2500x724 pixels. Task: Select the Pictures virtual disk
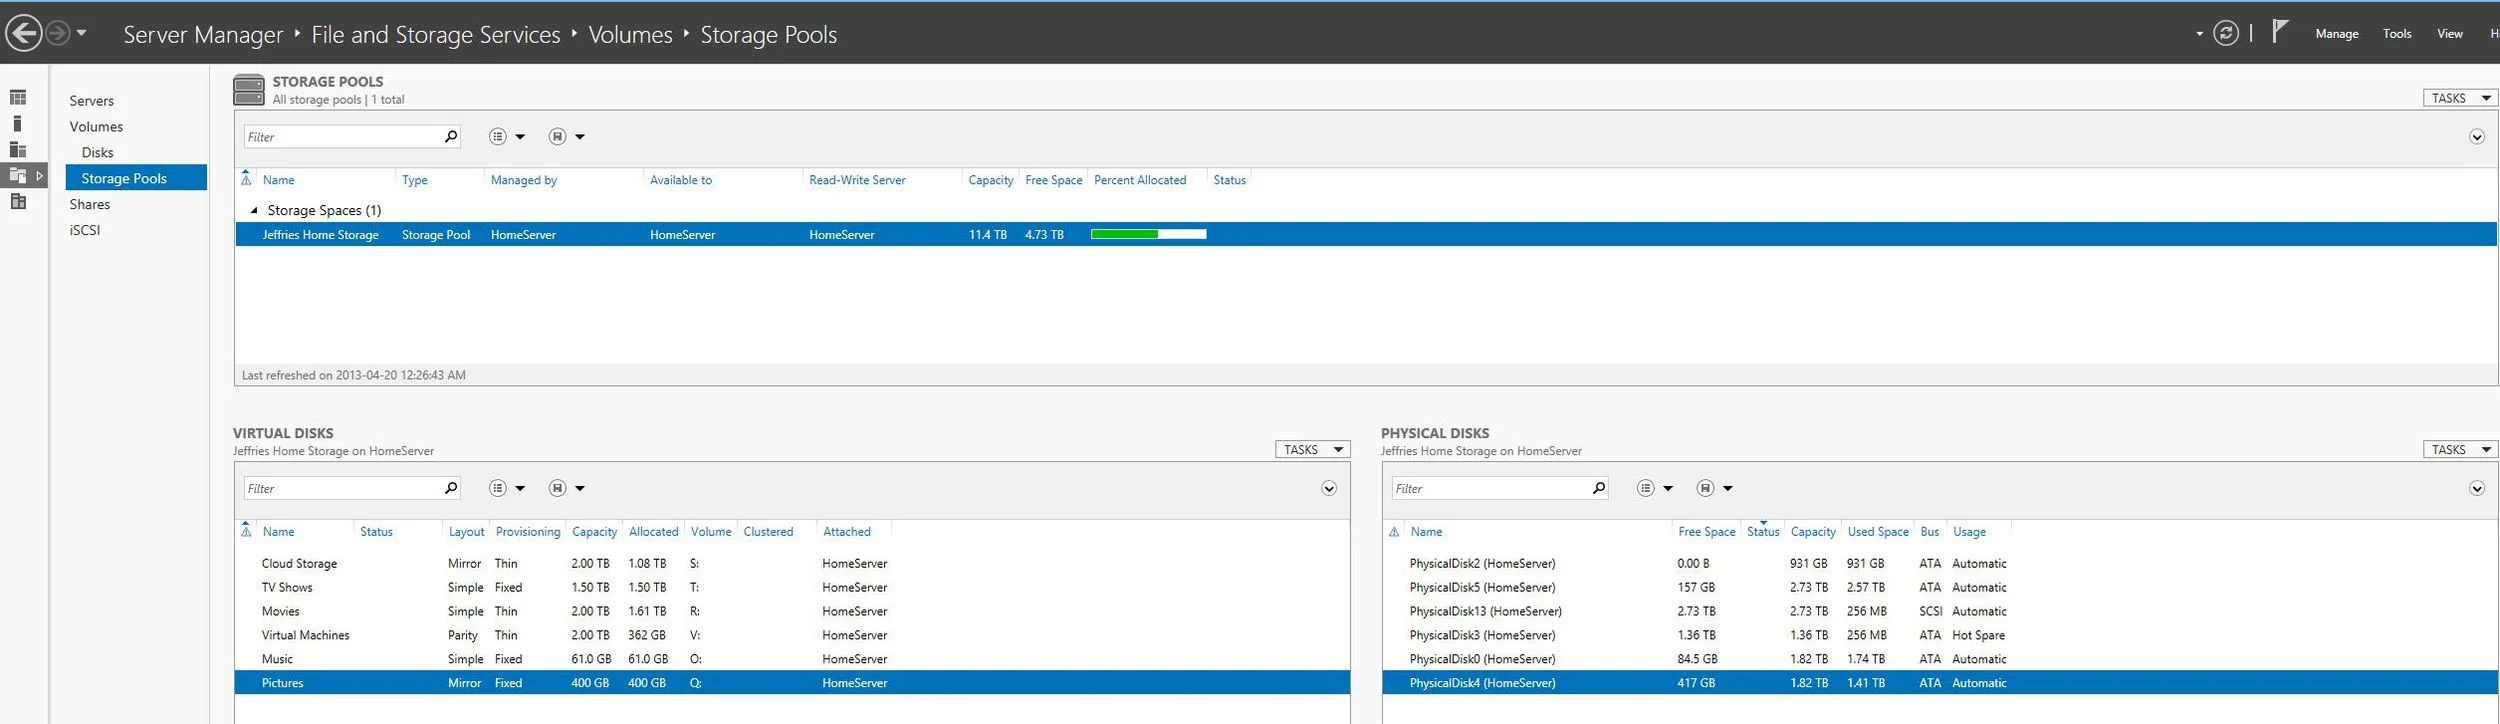[793, 683]
